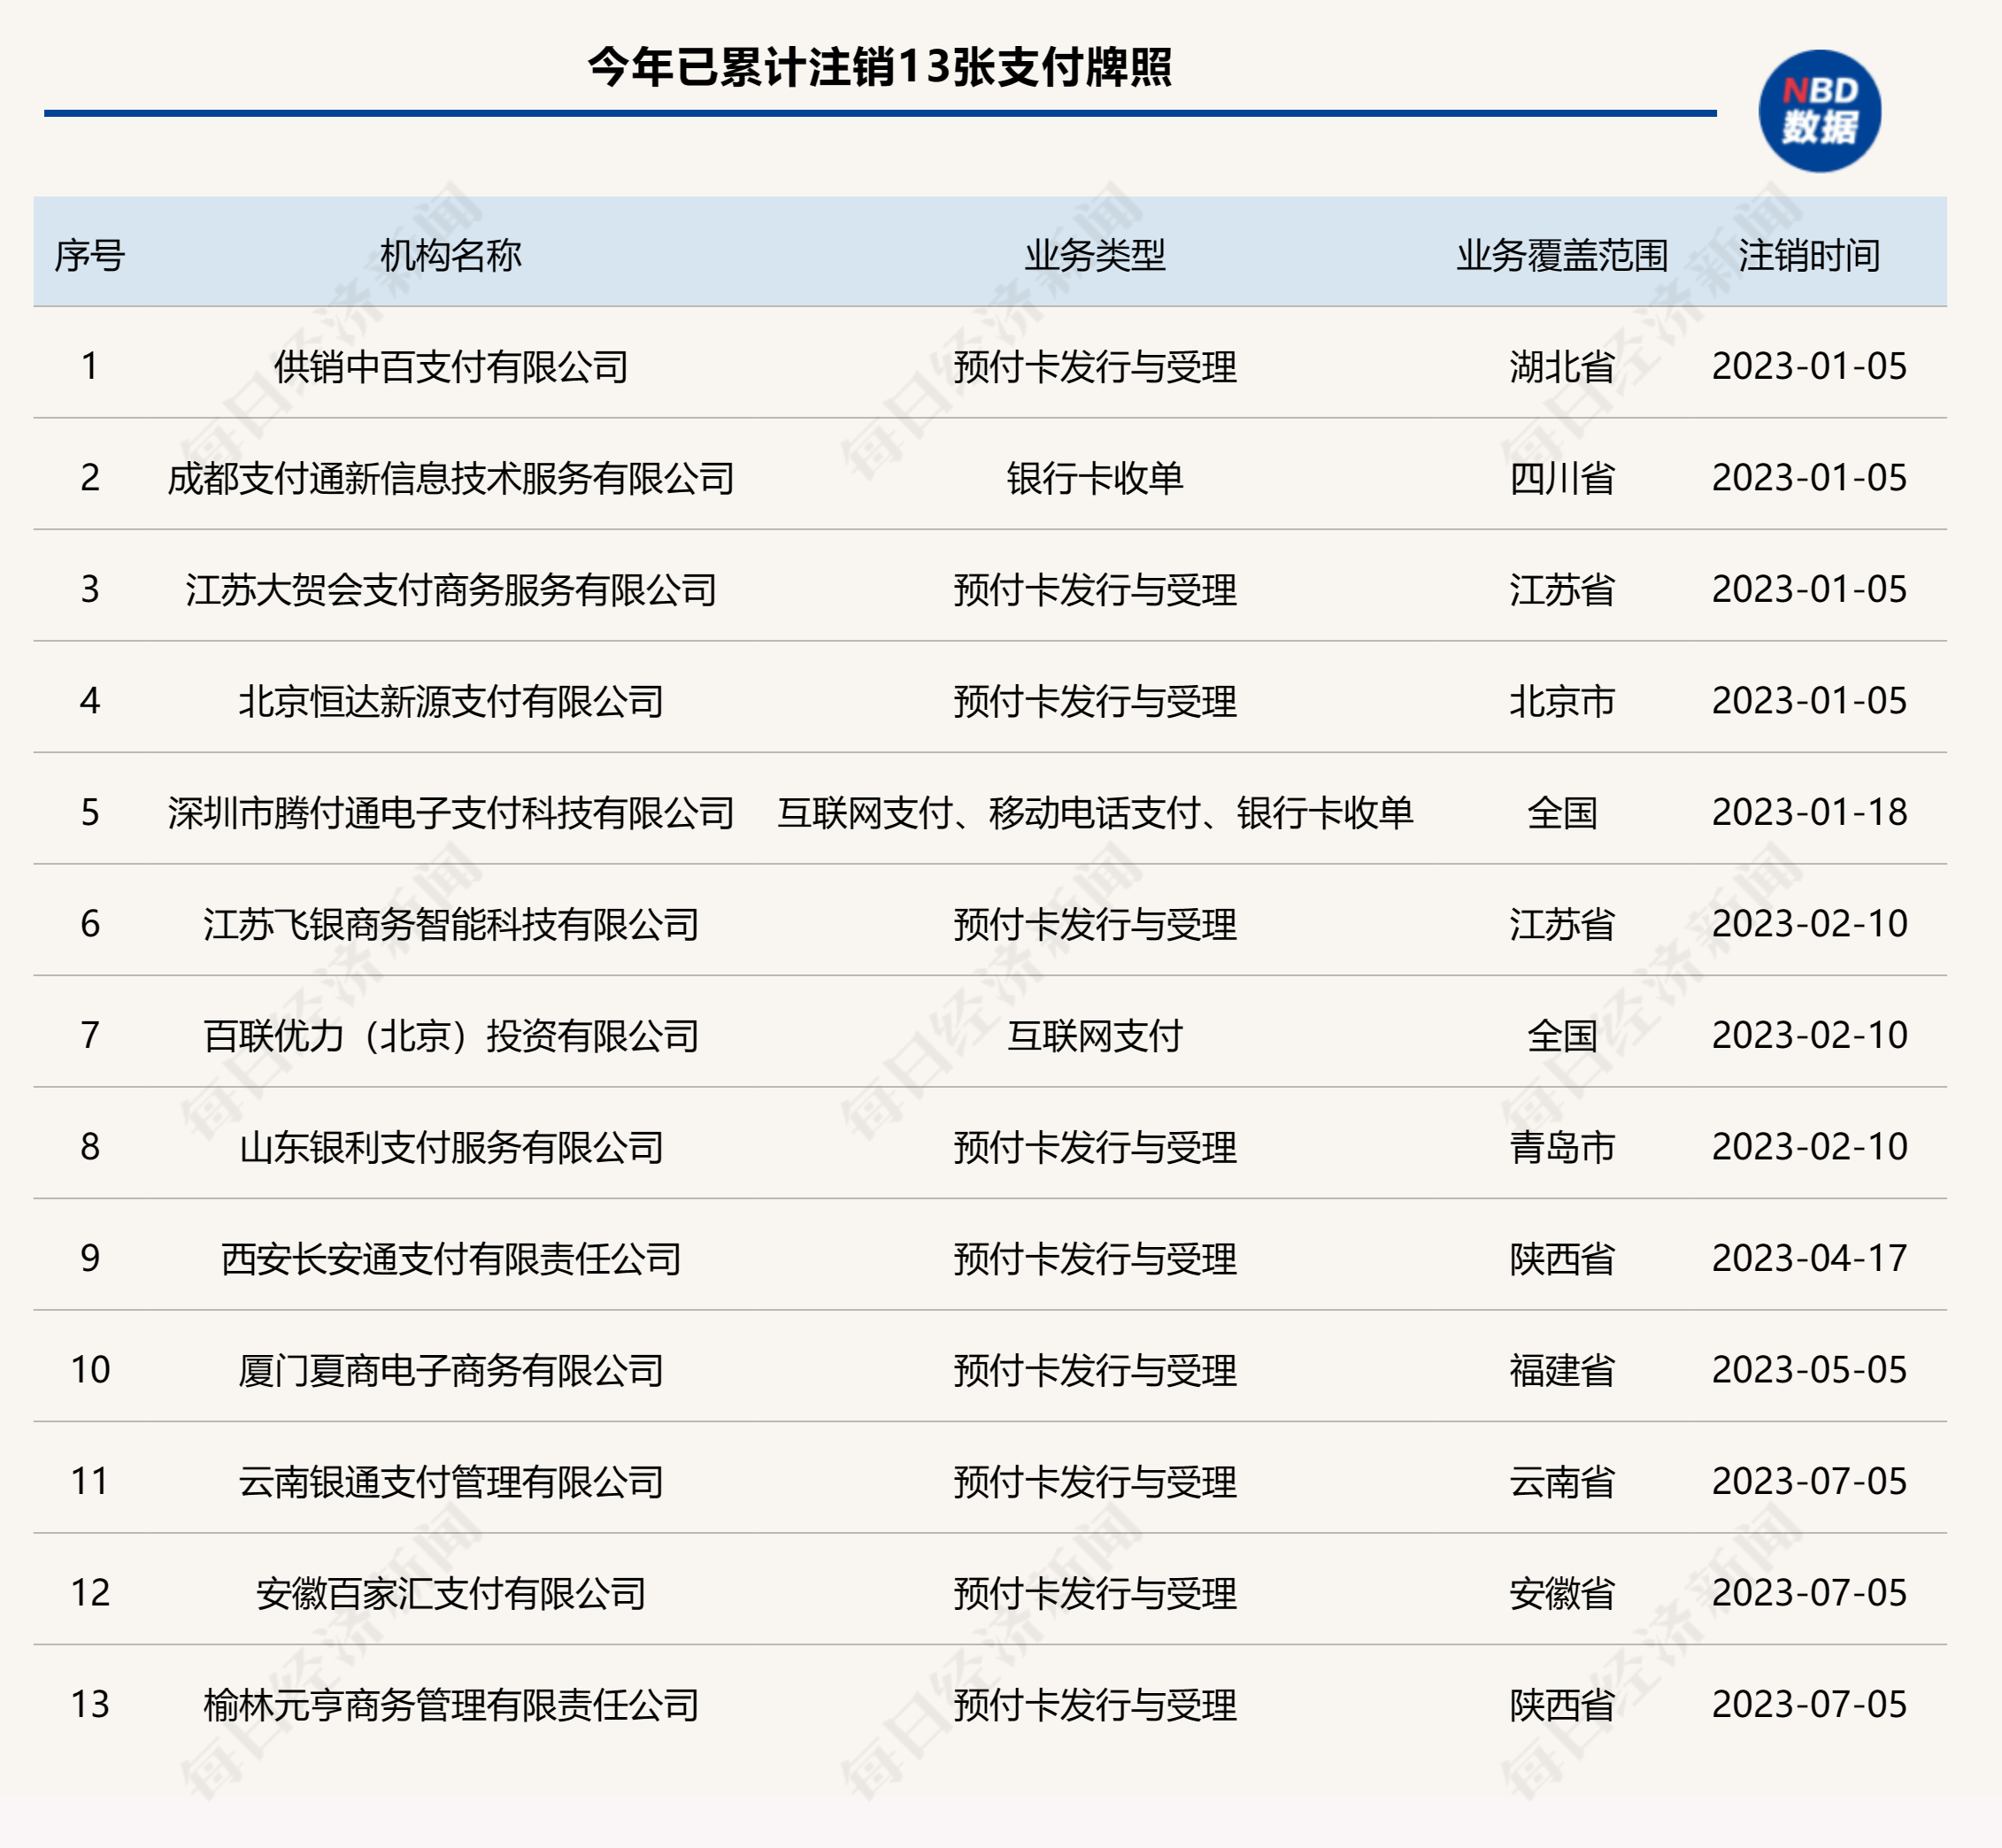Image resolution: width=2002 pixels, height=1848 pixels.
Task: Click the 云南省 coverage cell
Action: click(1562, 1482)
